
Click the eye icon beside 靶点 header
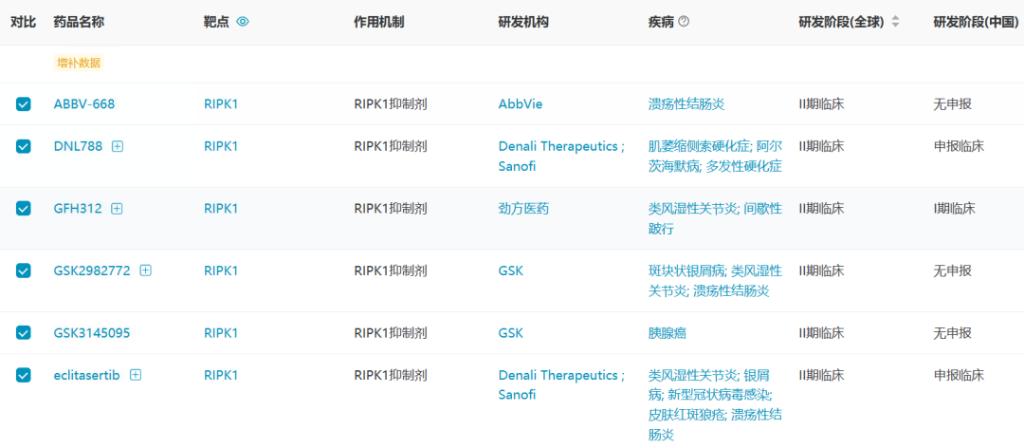[x=243, y=22]
